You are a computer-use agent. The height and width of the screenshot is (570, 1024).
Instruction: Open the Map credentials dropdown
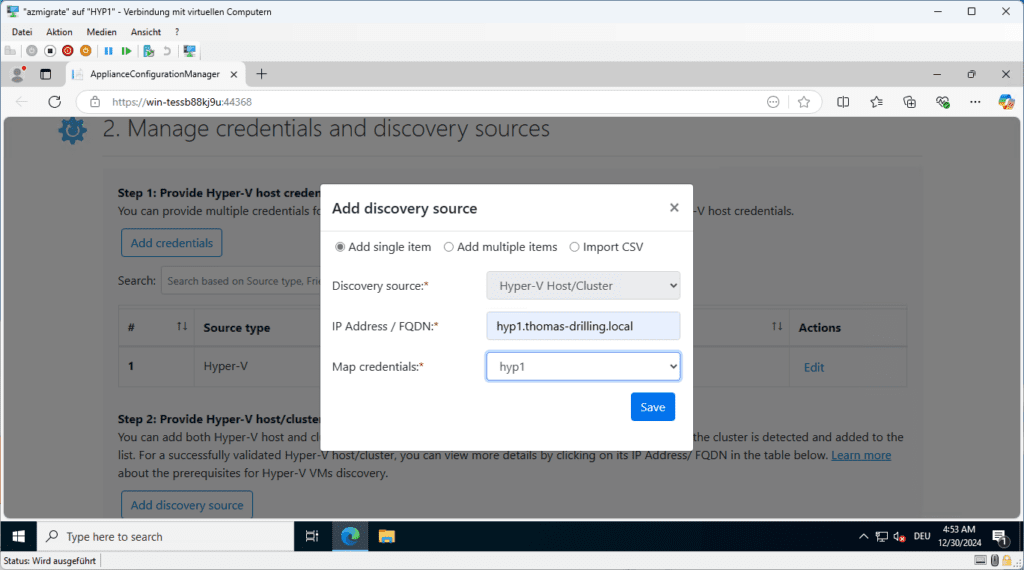(583, 366)
